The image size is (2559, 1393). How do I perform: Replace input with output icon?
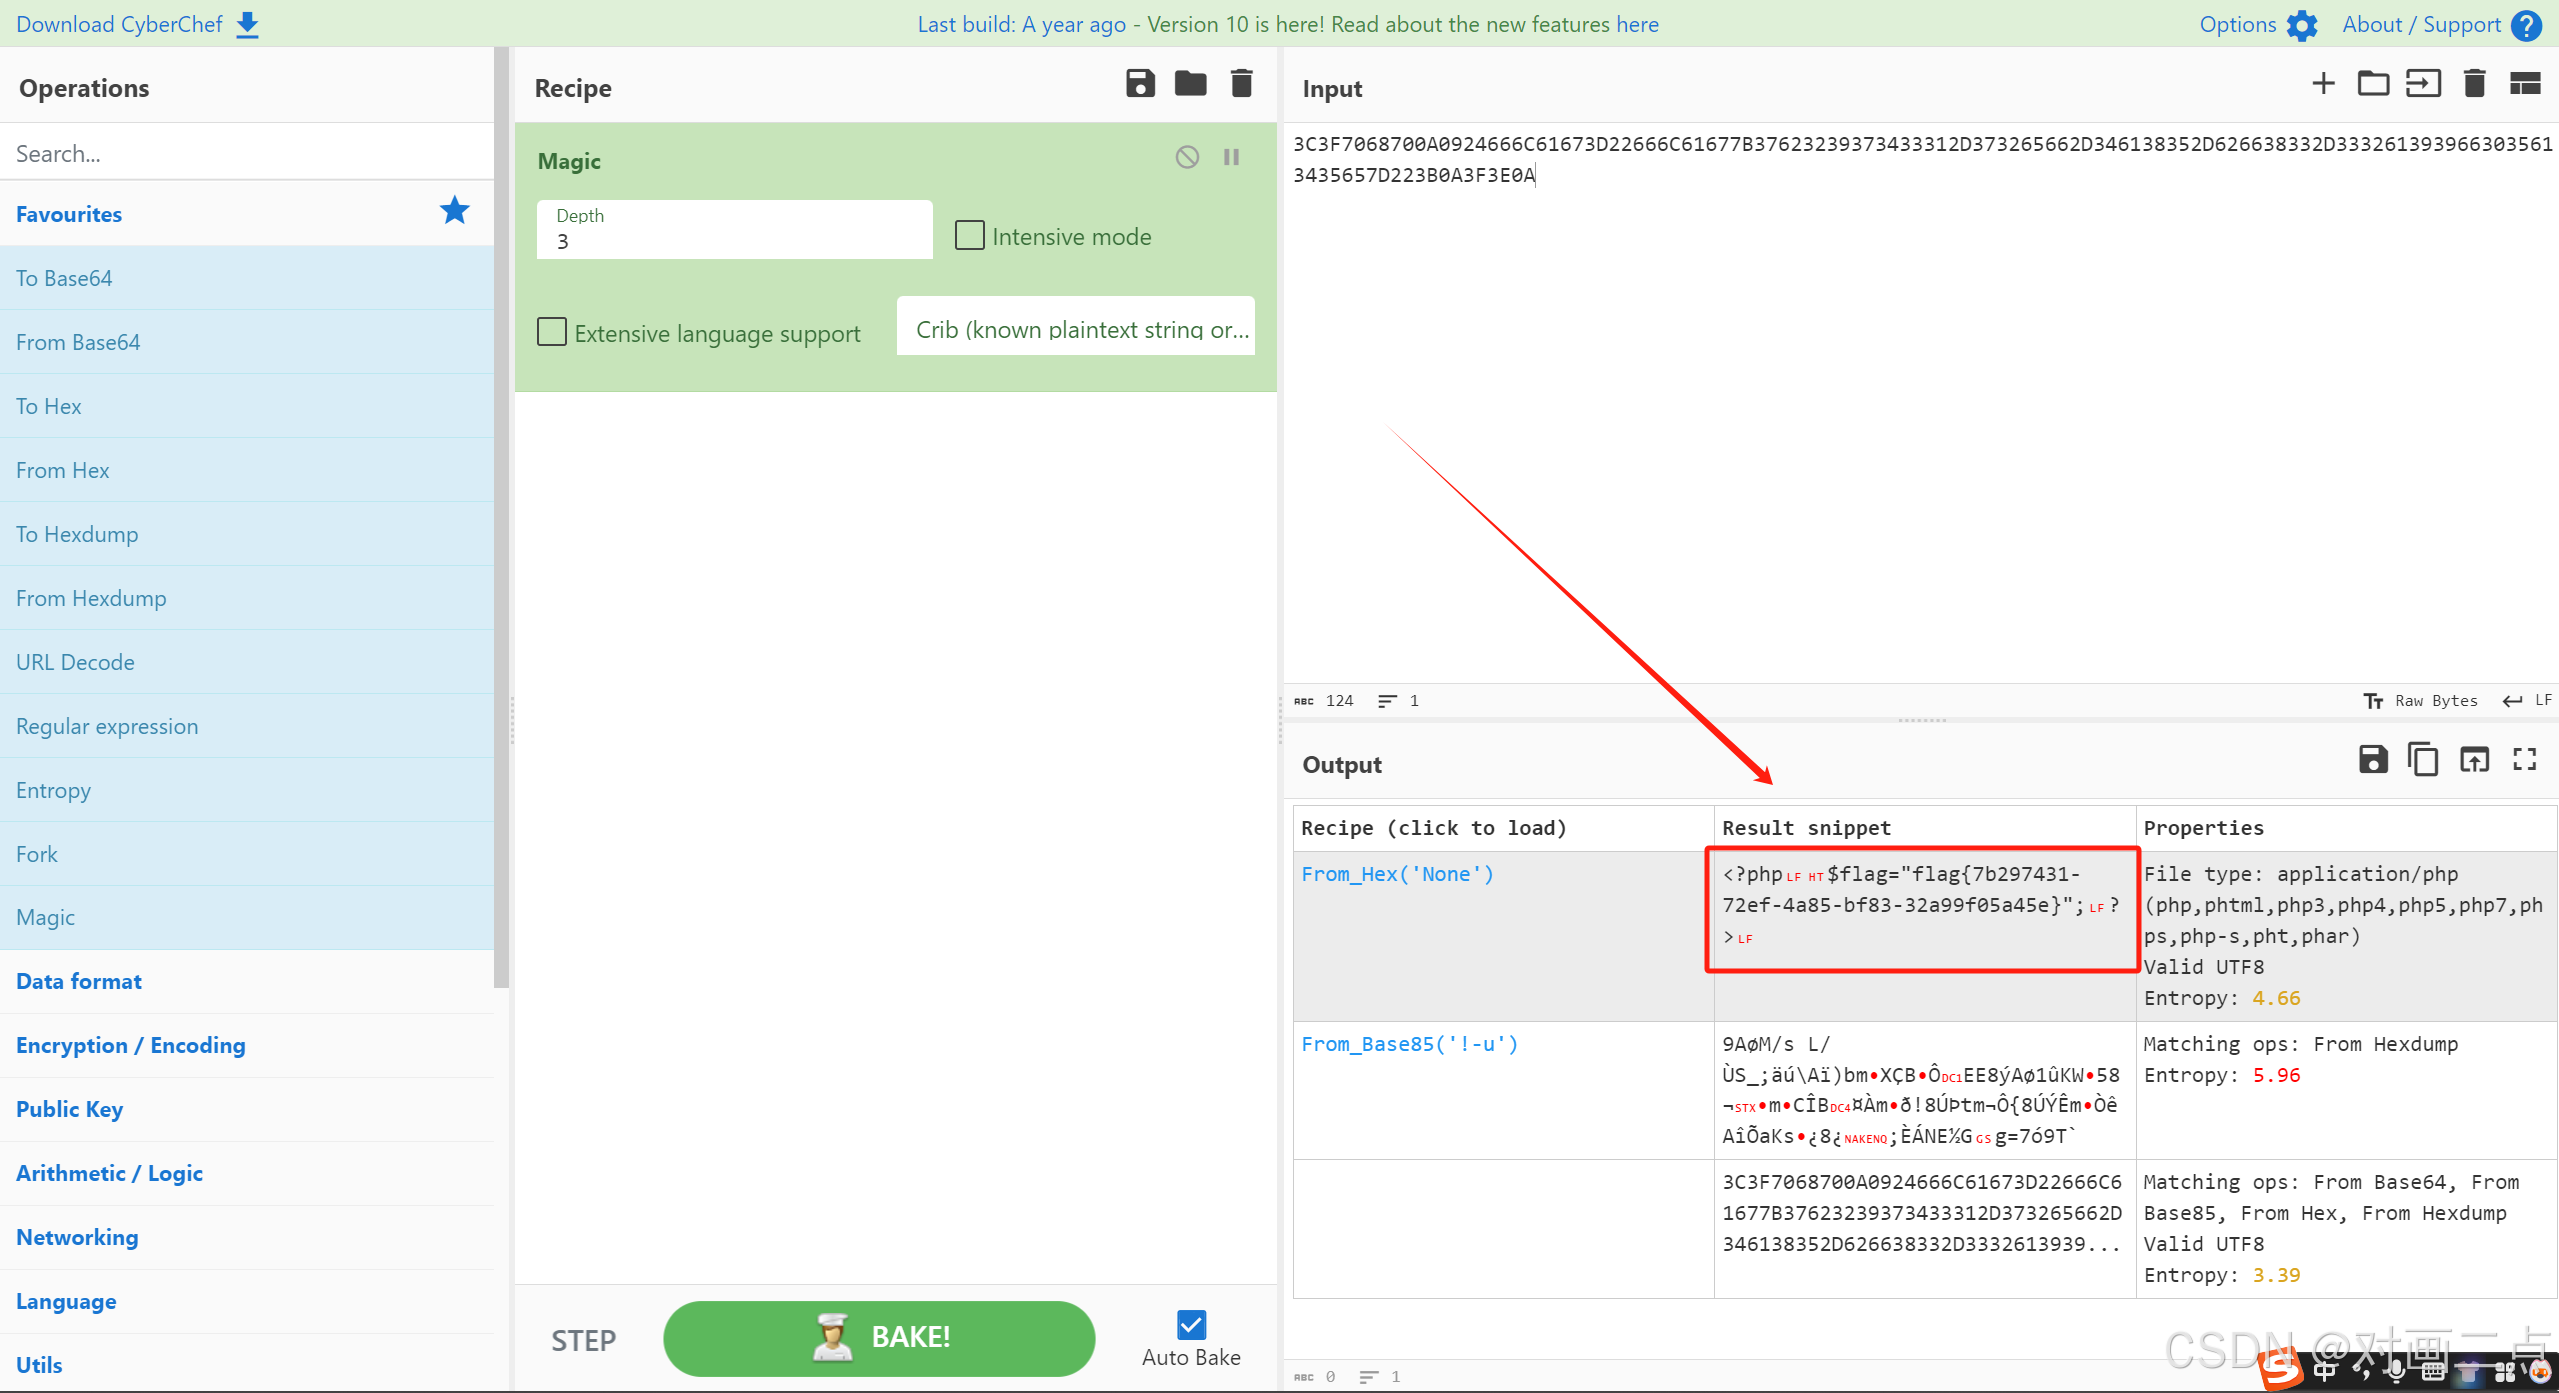[x=2474, y=760]
